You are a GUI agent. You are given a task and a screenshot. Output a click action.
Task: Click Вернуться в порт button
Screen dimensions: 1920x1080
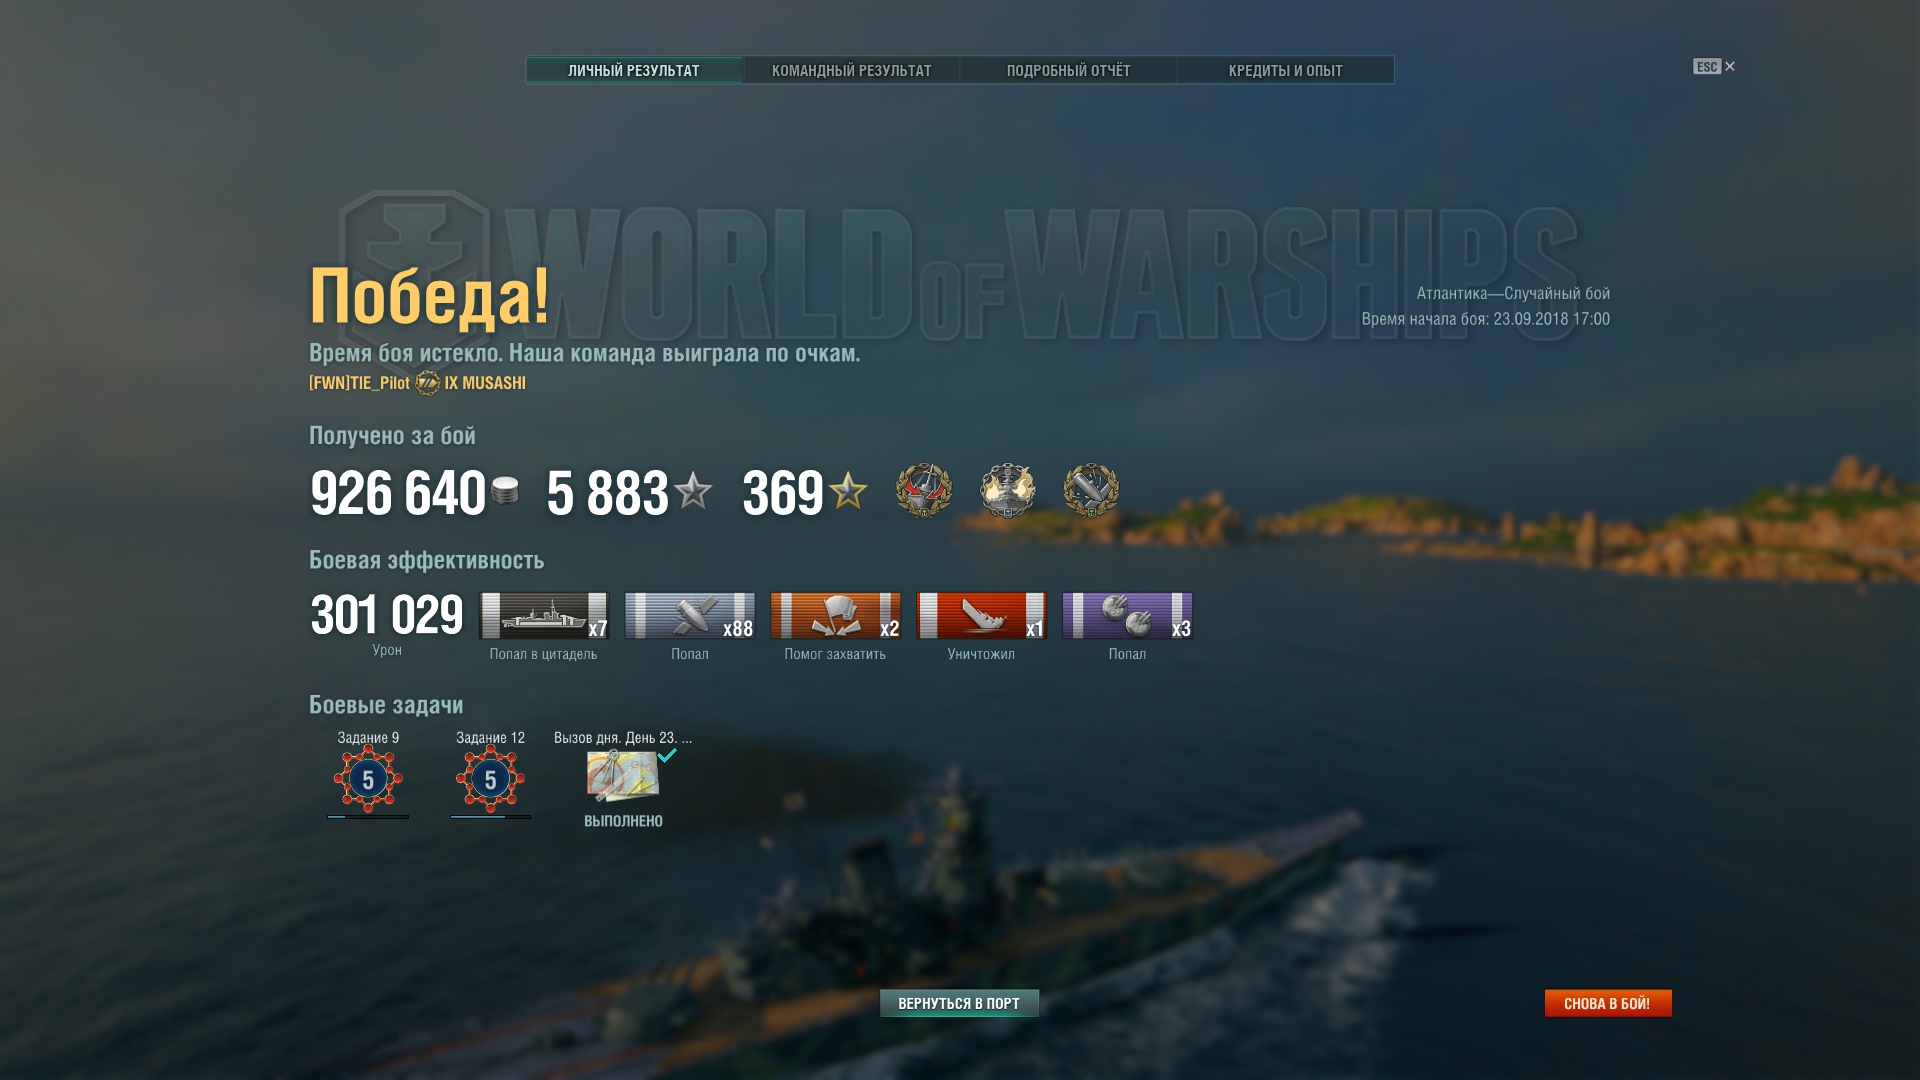959,1003
